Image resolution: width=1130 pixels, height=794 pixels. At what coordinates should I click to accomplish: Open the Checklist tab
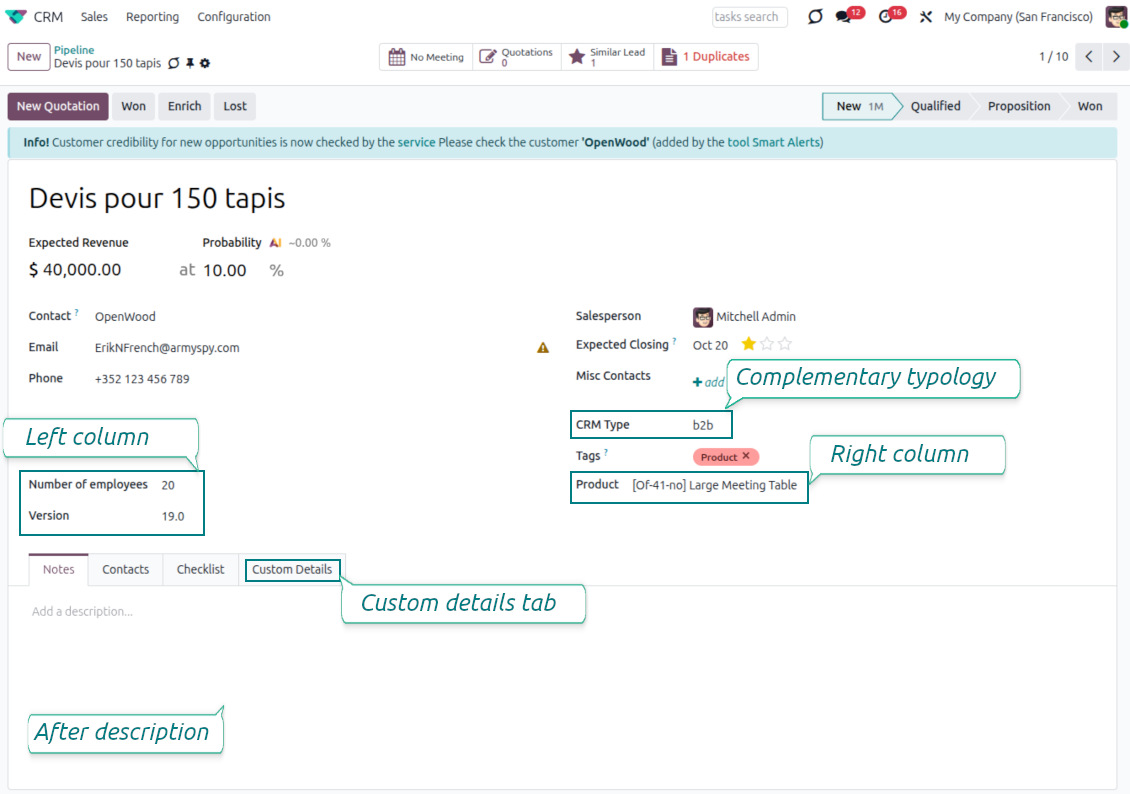tap(200, 570)
